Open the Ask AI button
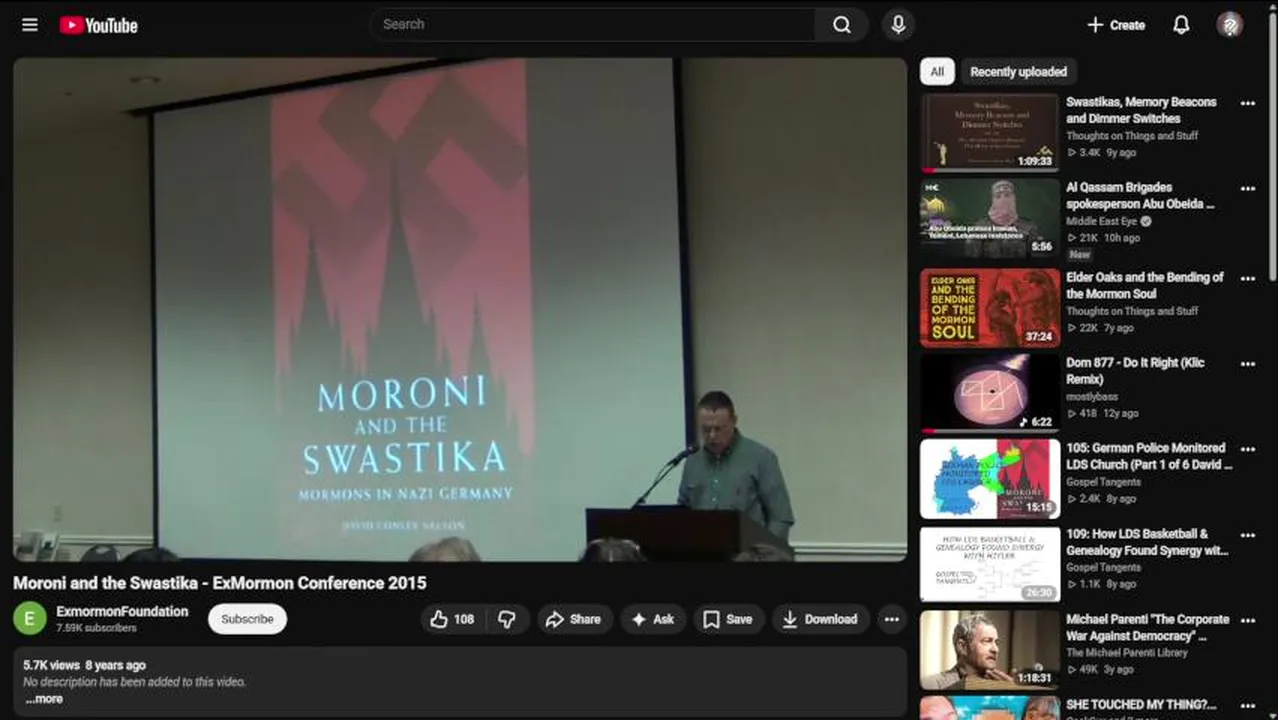1278x720 pixels. (x=653, y=619)
